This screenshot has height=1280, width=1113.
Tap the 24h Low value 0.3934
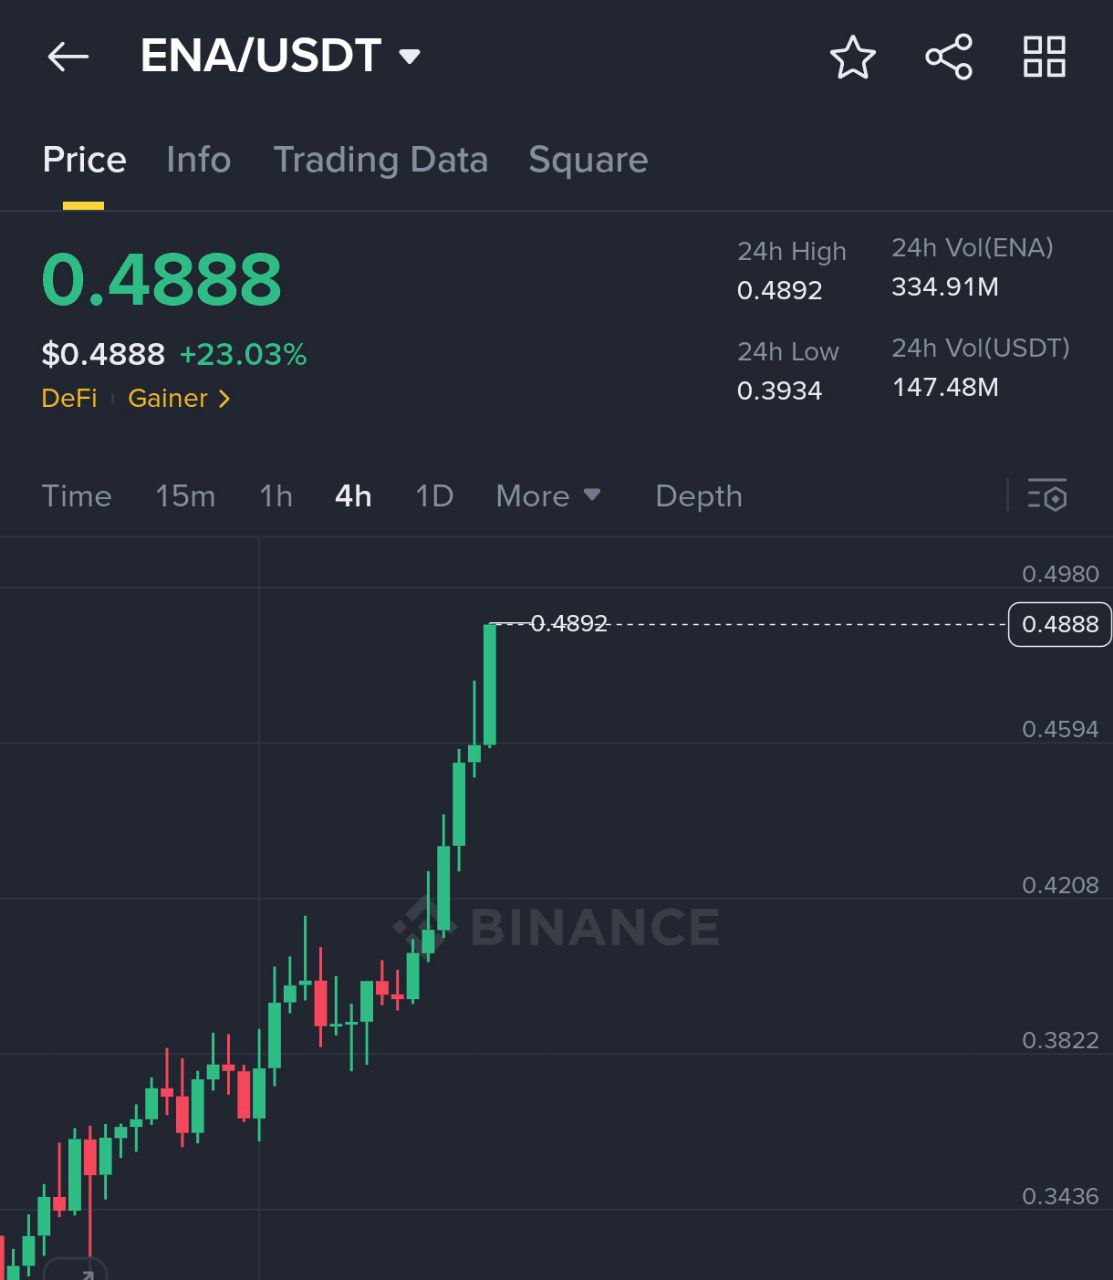(779, 391)
